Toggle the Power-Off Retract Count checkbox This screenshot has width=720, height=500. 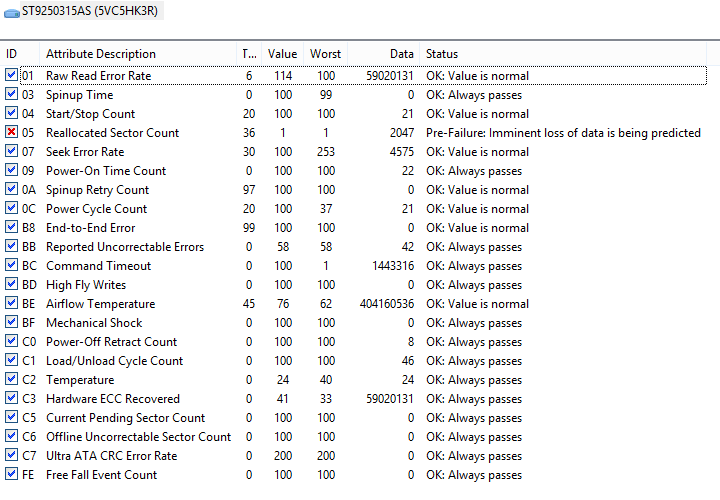pyautogui.click(x=11, y=341)
